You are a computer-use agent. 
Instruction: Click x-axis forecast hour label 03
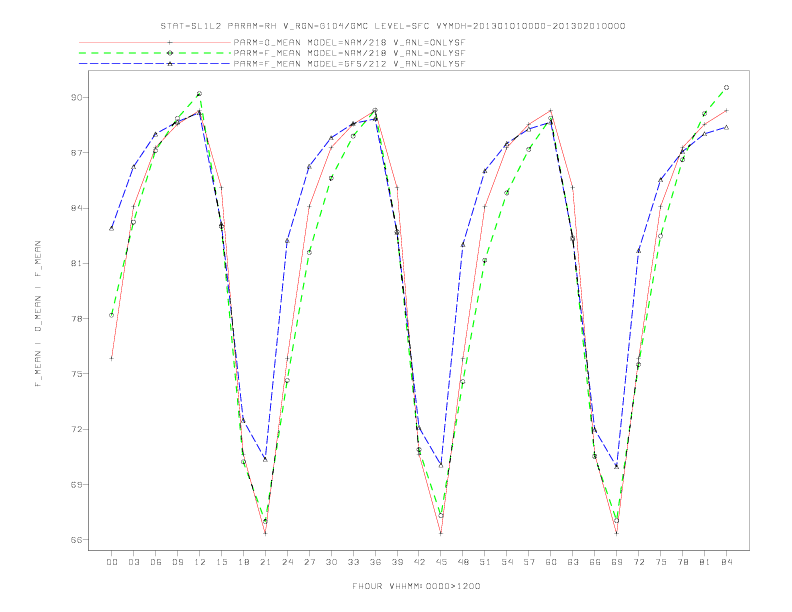[133, 562]
